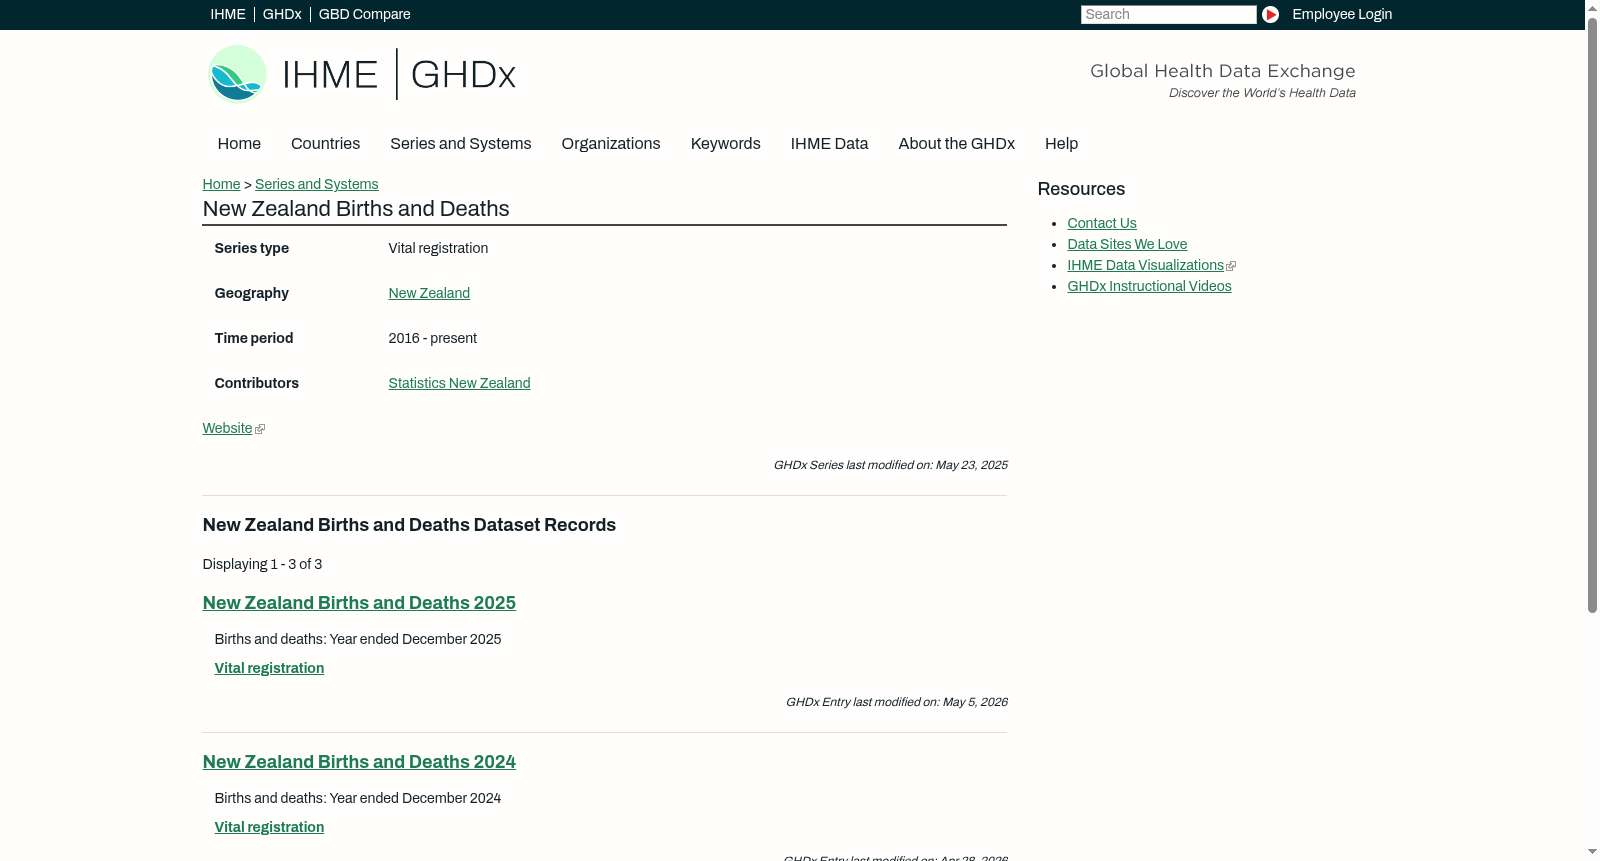Open the Help menu
1600x861 pixels.
(x=1062, y=144)
